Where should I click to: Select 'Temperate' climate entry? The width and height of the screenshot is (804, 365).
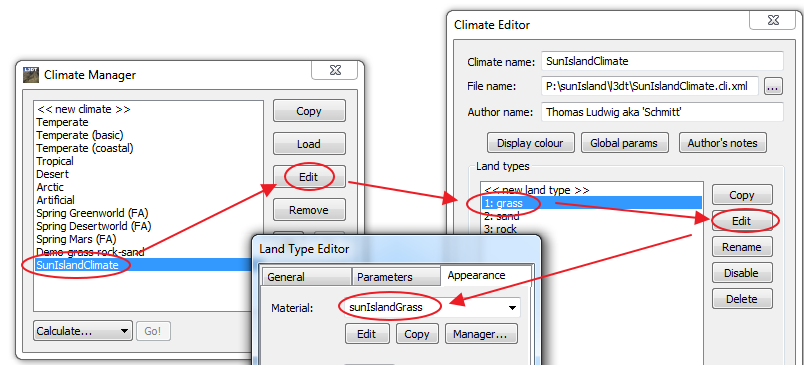tap(149, 122)
